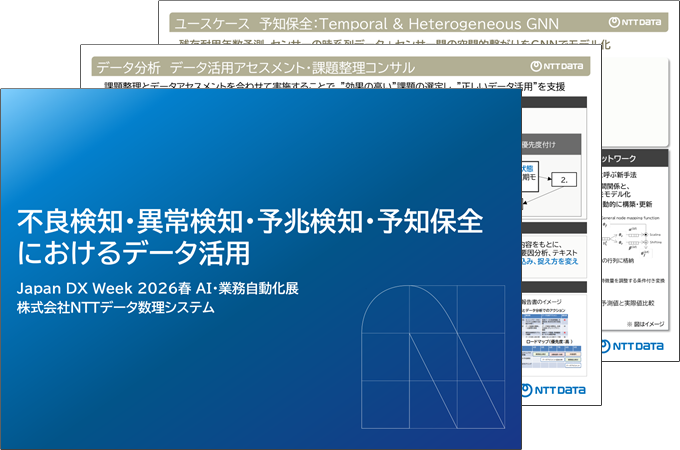Click the dark header ending in 'ットワーク'
This screenshot has width=680, height=450.
click(x=634, y=158)
